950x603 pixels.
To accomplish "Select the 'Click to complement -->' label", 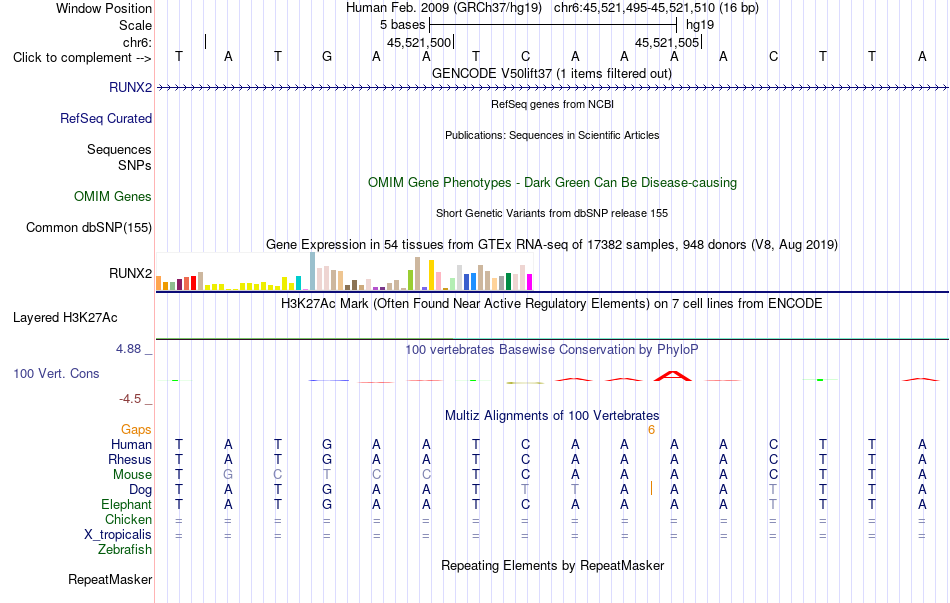I will 82,58.
